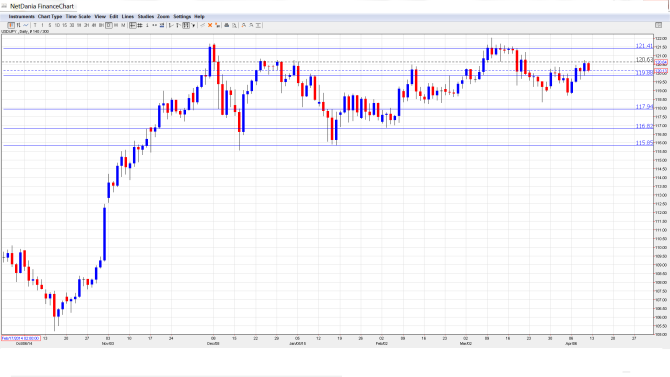
Task: Click the second text A toolbar icon
Action: [x=251, y=25]
